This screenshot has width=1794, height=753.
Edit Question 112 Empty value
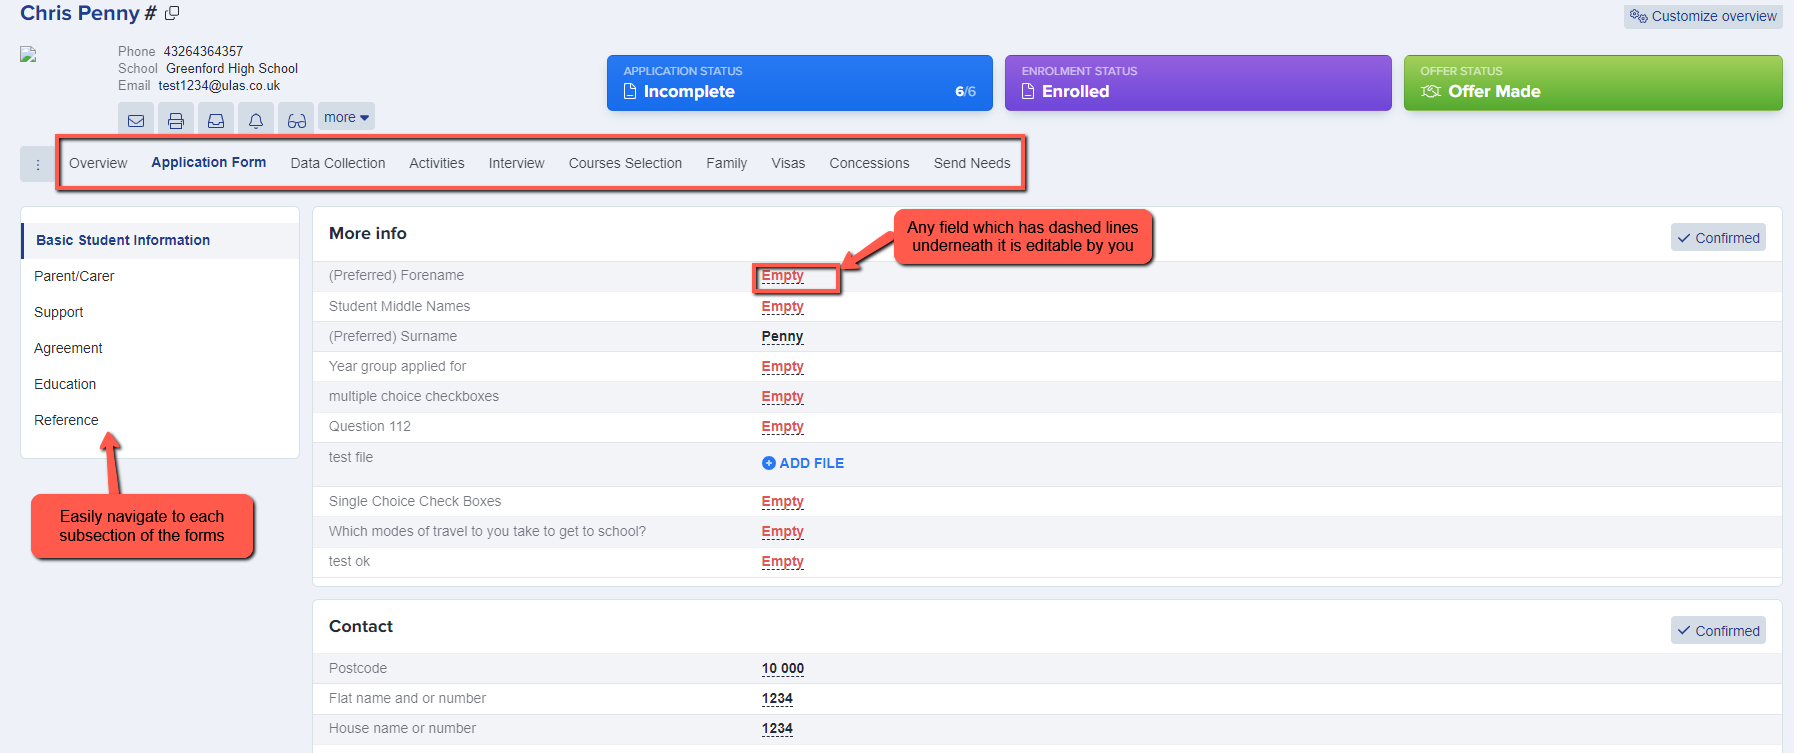click(x=782, y=427)
